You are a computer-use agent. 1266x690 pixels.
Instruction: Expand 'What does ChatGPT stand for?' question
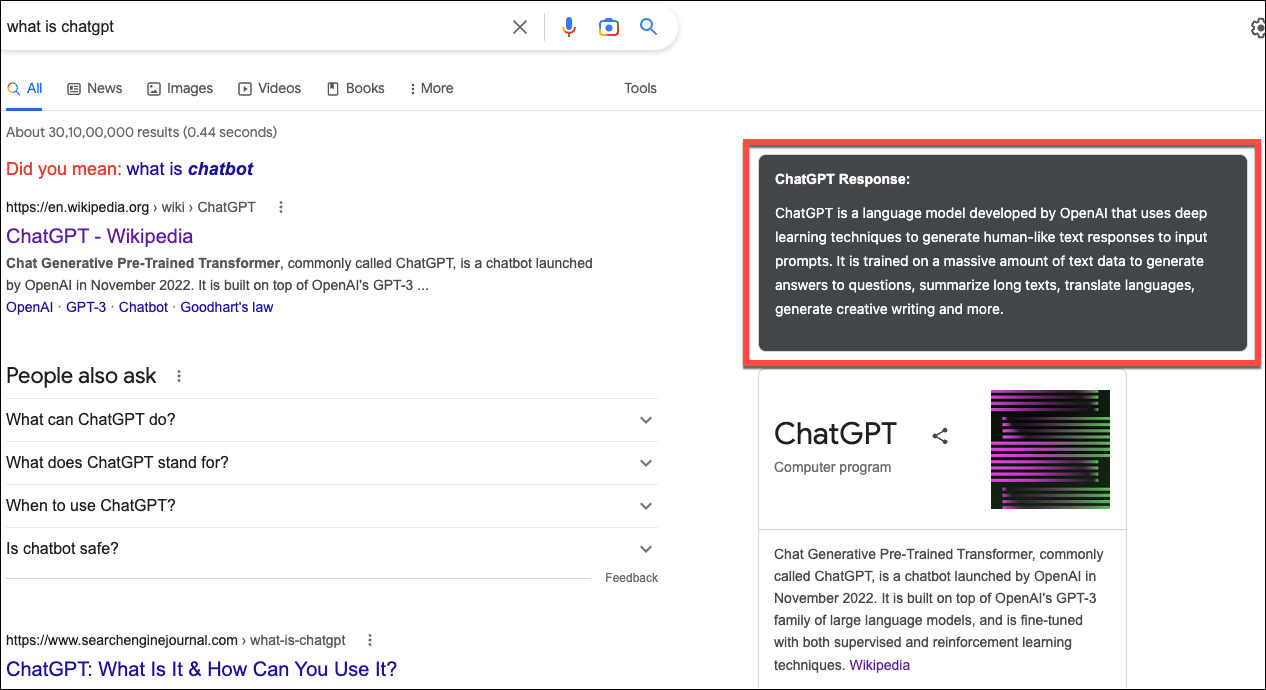click(645, 462)
